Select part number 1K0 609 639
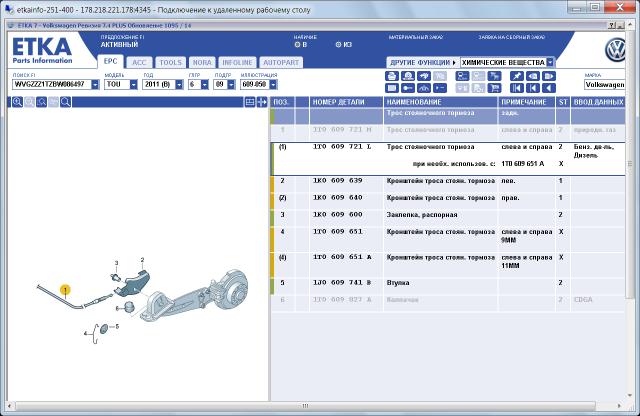This screenshot has width=640, height=416. [338, 180]
